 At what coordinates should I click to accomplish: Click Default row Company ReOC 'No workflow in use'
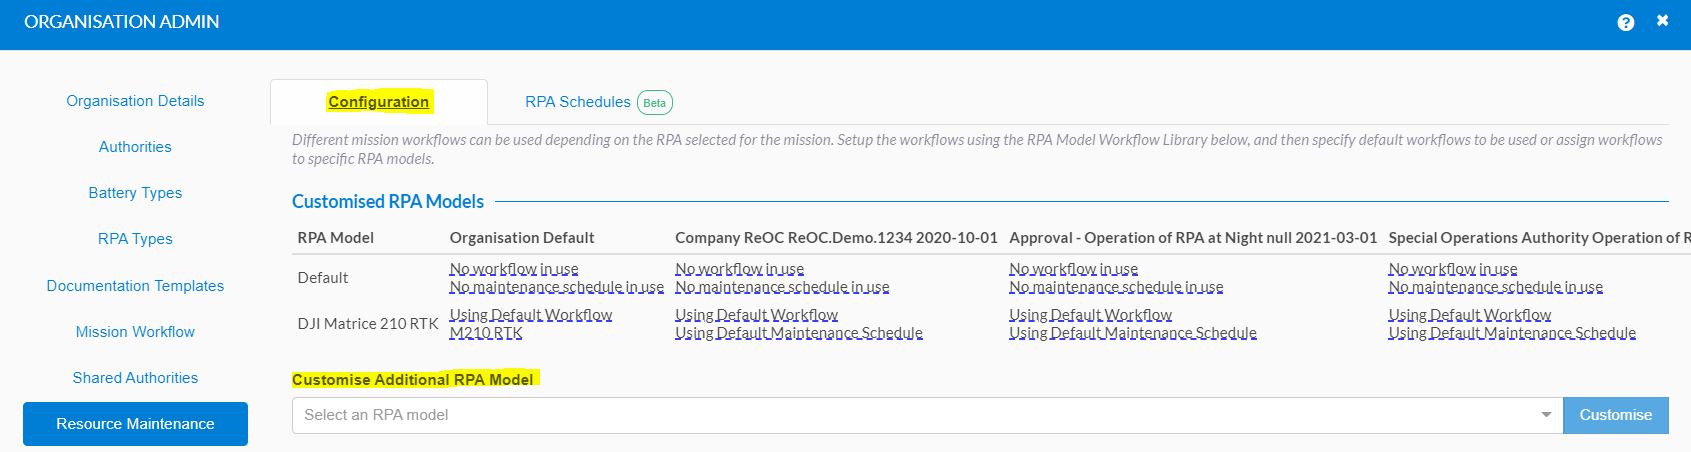click(739, 269)
